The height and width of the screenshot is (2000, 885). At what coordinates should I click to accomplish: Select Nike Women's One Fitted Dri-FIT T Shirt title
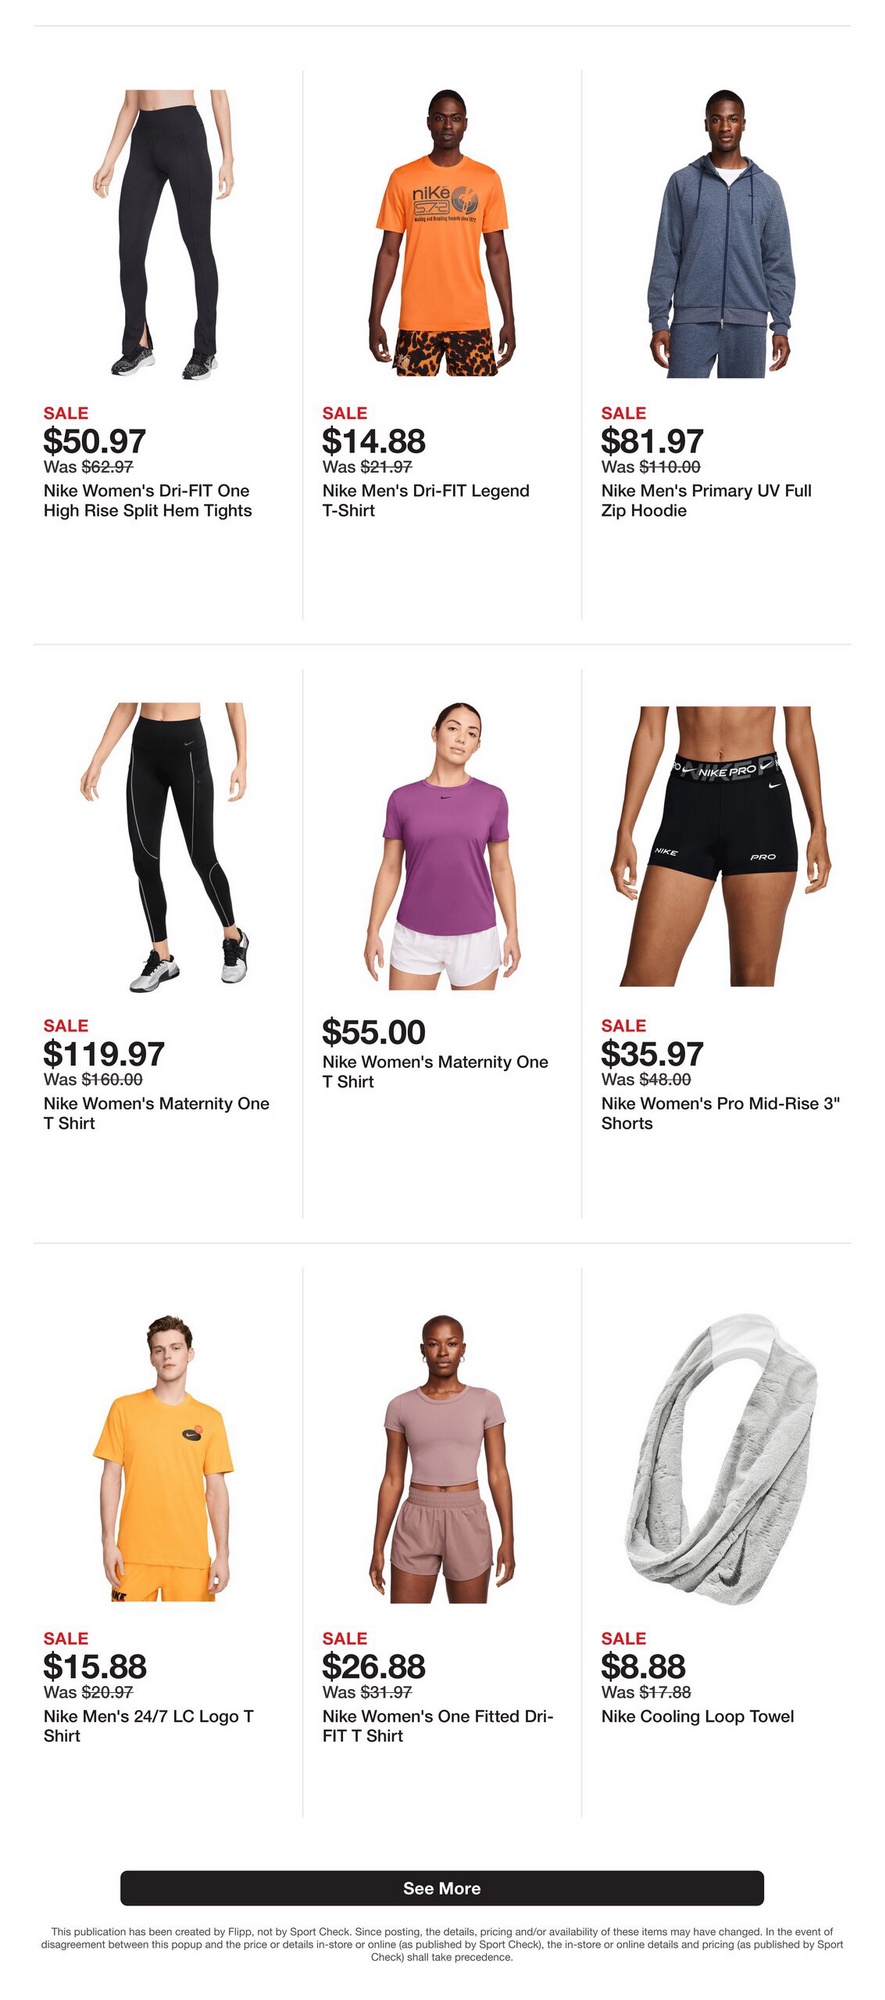tap(438, 1726)
